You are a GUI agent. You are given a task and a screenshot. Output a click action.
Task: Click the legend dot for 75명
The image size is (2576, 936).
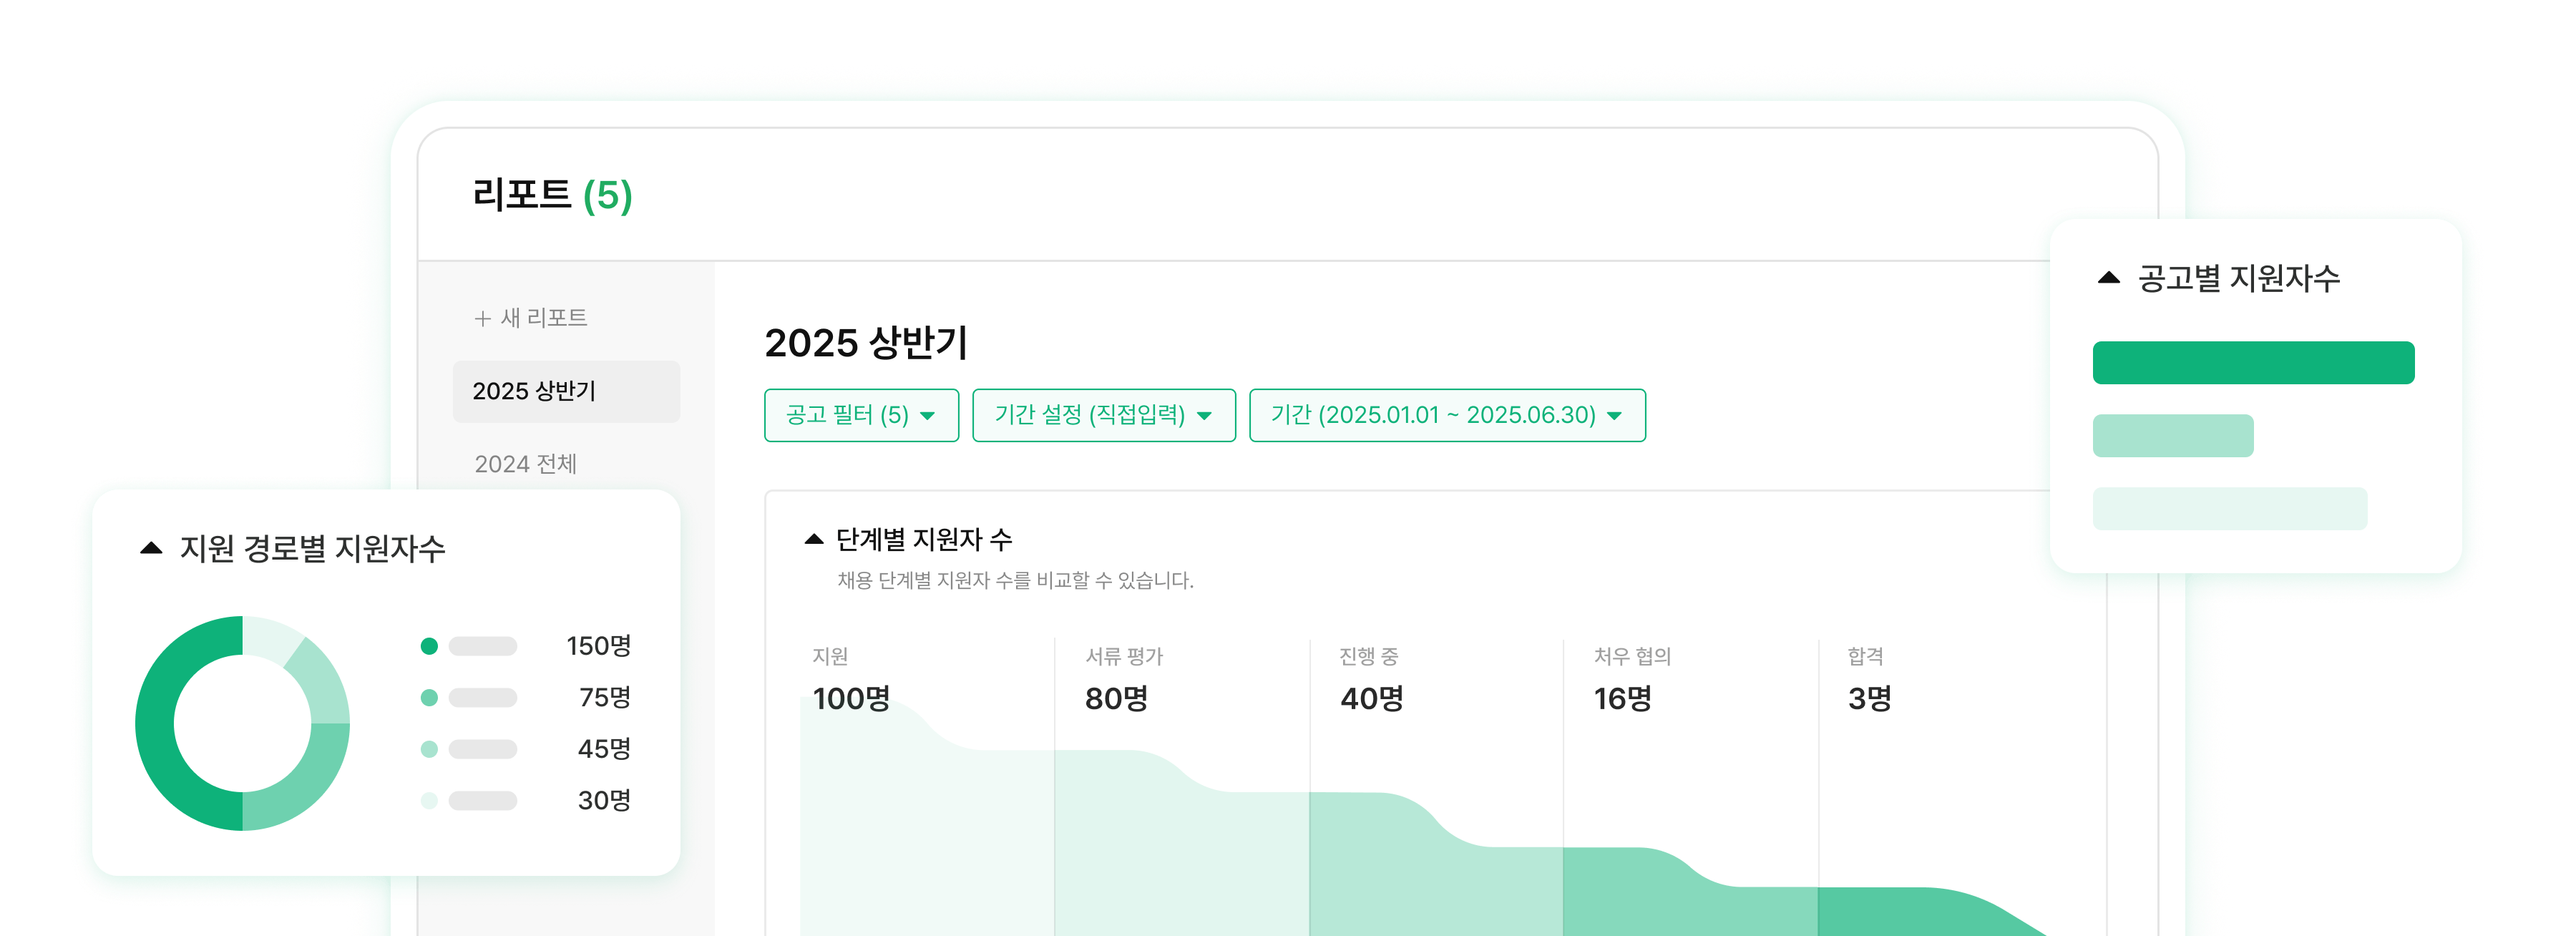click(x=429, y=698)
